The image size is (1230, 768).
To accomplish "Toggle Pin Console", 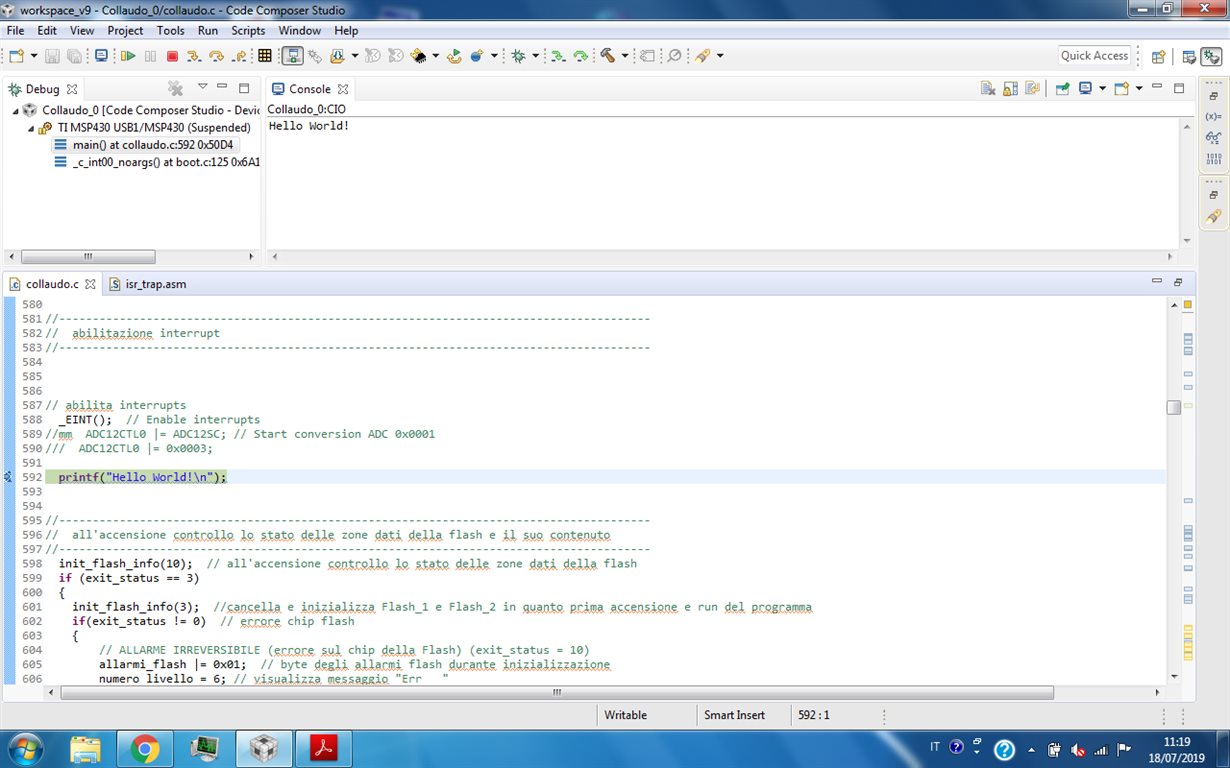I will click(1062, 88).
